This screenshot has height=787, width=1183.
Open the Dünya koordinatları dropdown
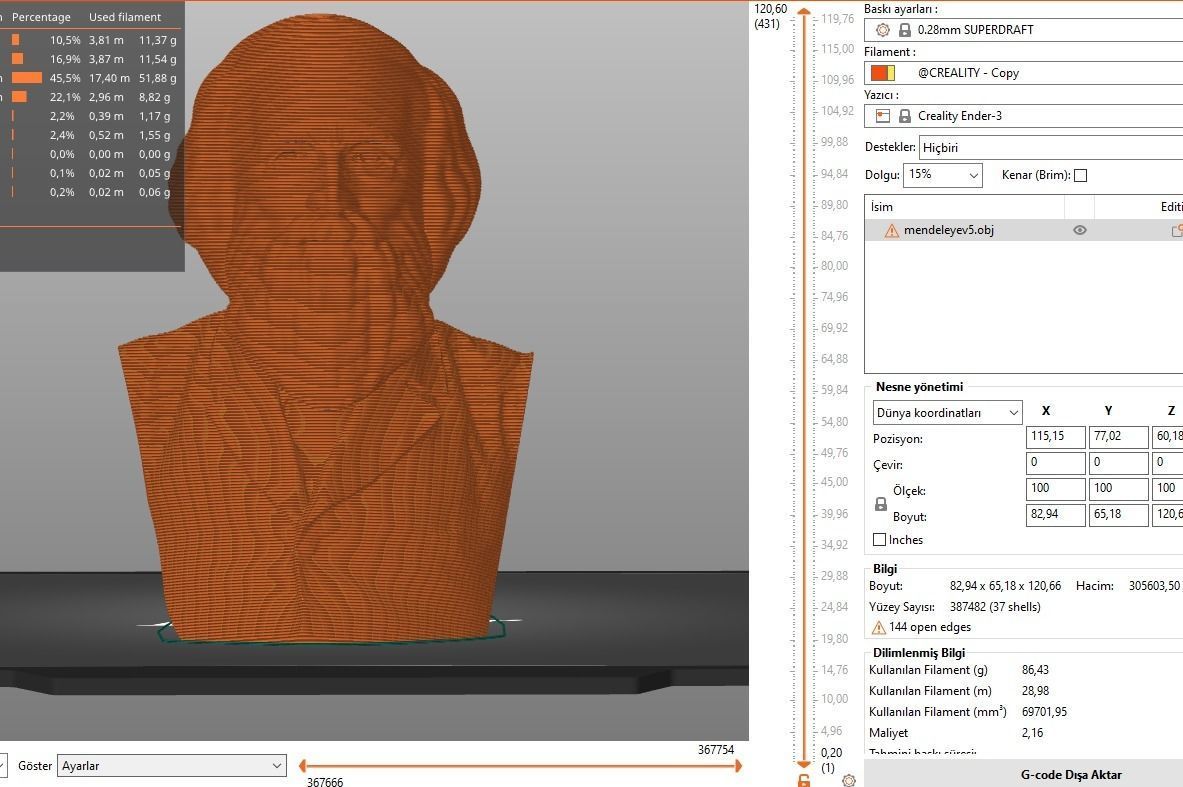948,413
